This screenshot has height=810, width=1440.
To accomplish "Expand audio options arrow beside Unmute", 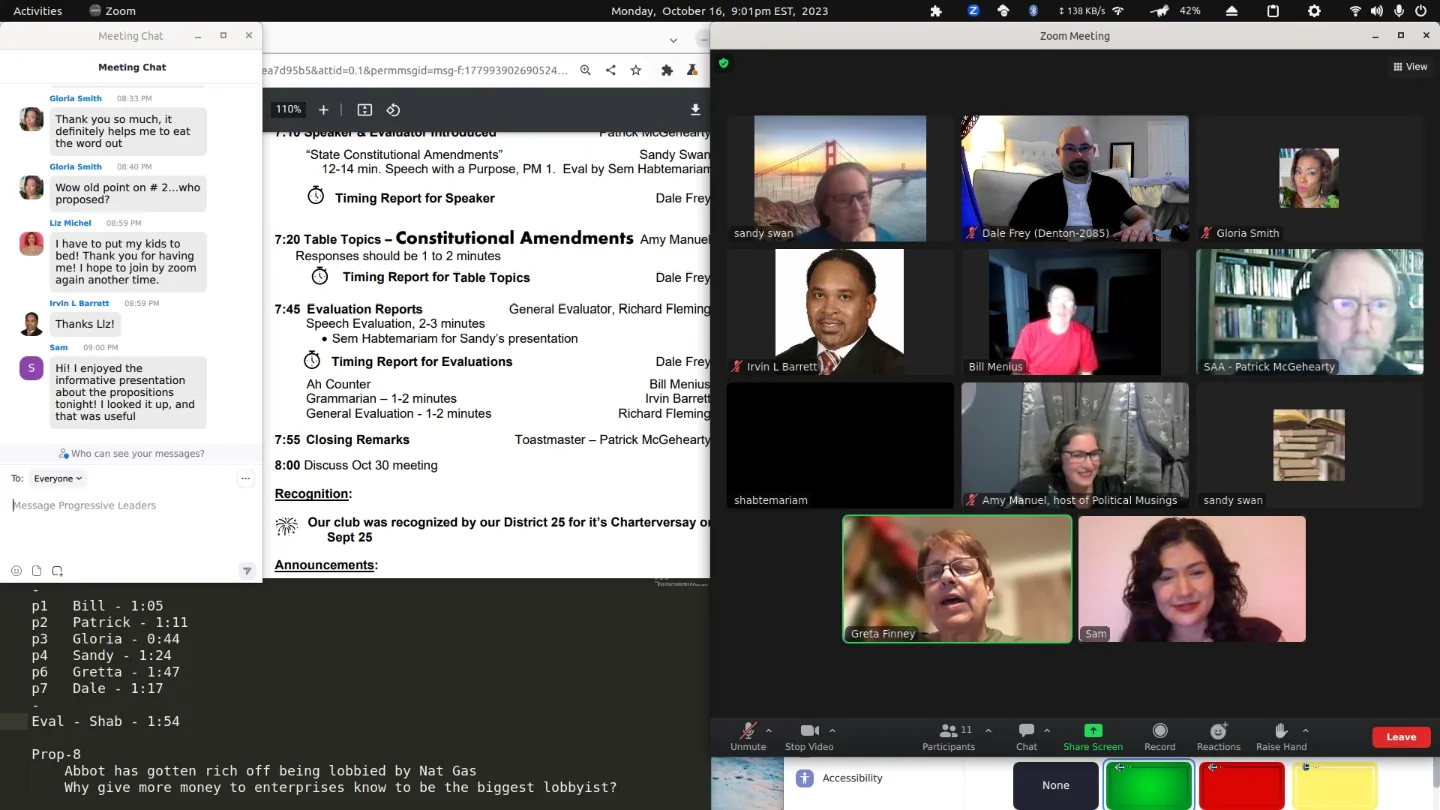I will (x=771, y=730).
